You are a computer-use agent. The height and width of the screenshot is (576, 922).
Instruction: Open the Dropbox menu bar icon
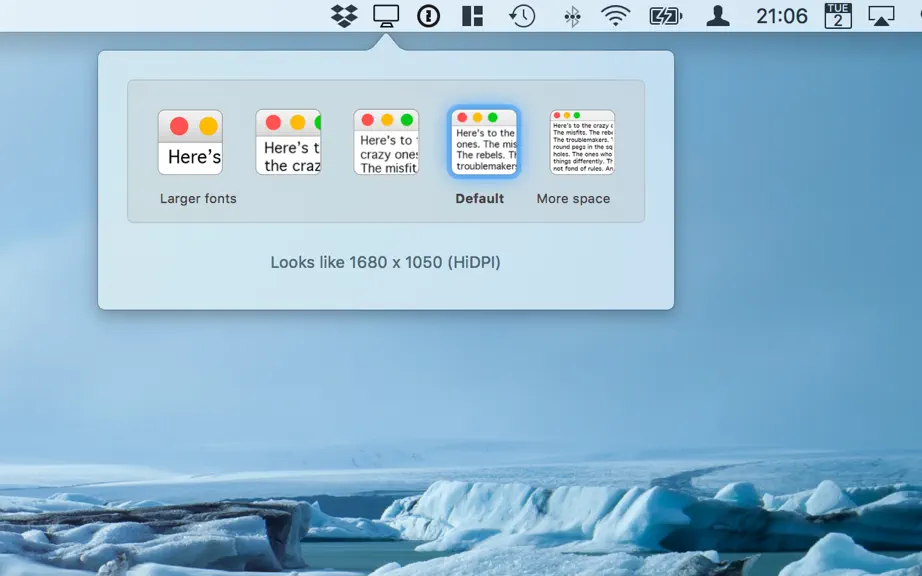345,16
